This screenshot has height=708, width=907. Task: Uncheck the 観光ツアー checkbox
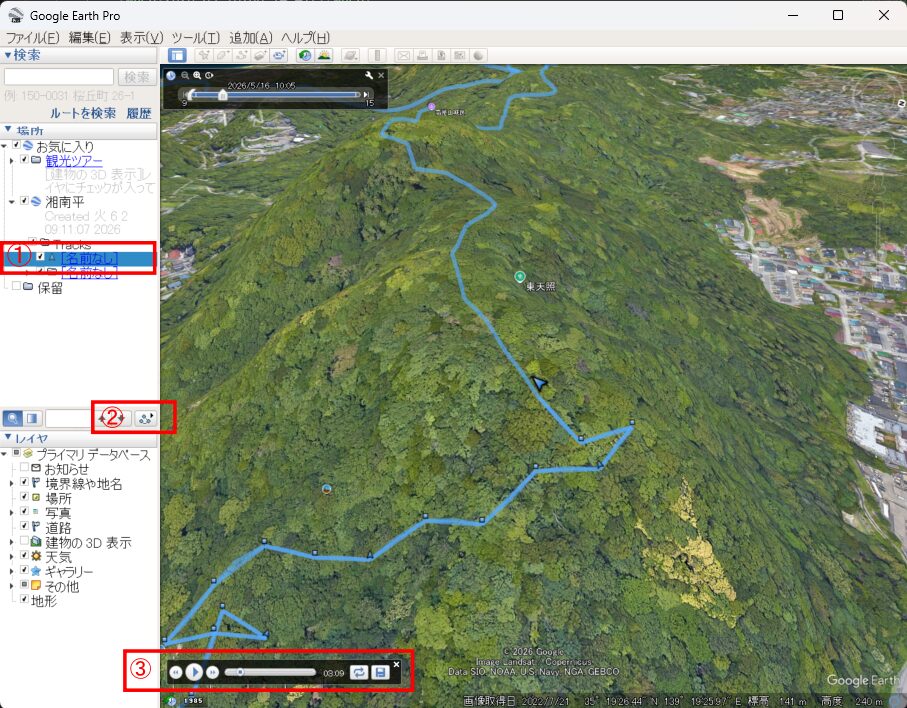(24, 159)
